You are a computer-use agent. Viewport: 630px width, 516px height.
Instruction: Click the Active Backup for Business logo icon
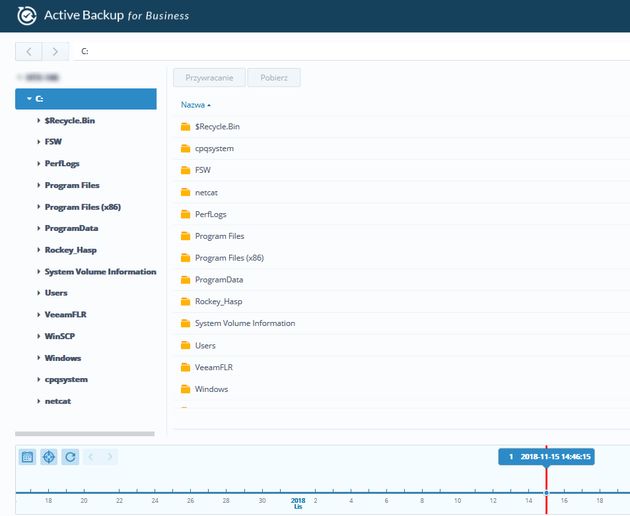tap(27, 16)
